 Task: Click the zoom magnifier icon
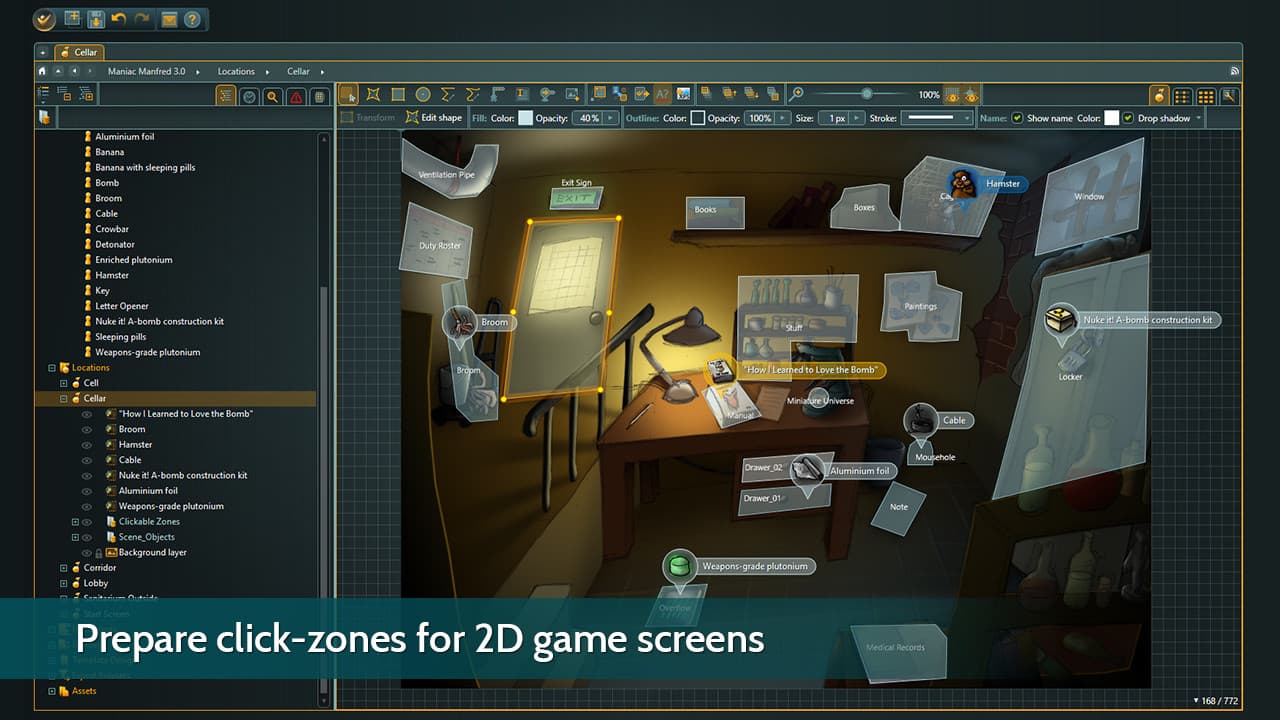(796, 94)
